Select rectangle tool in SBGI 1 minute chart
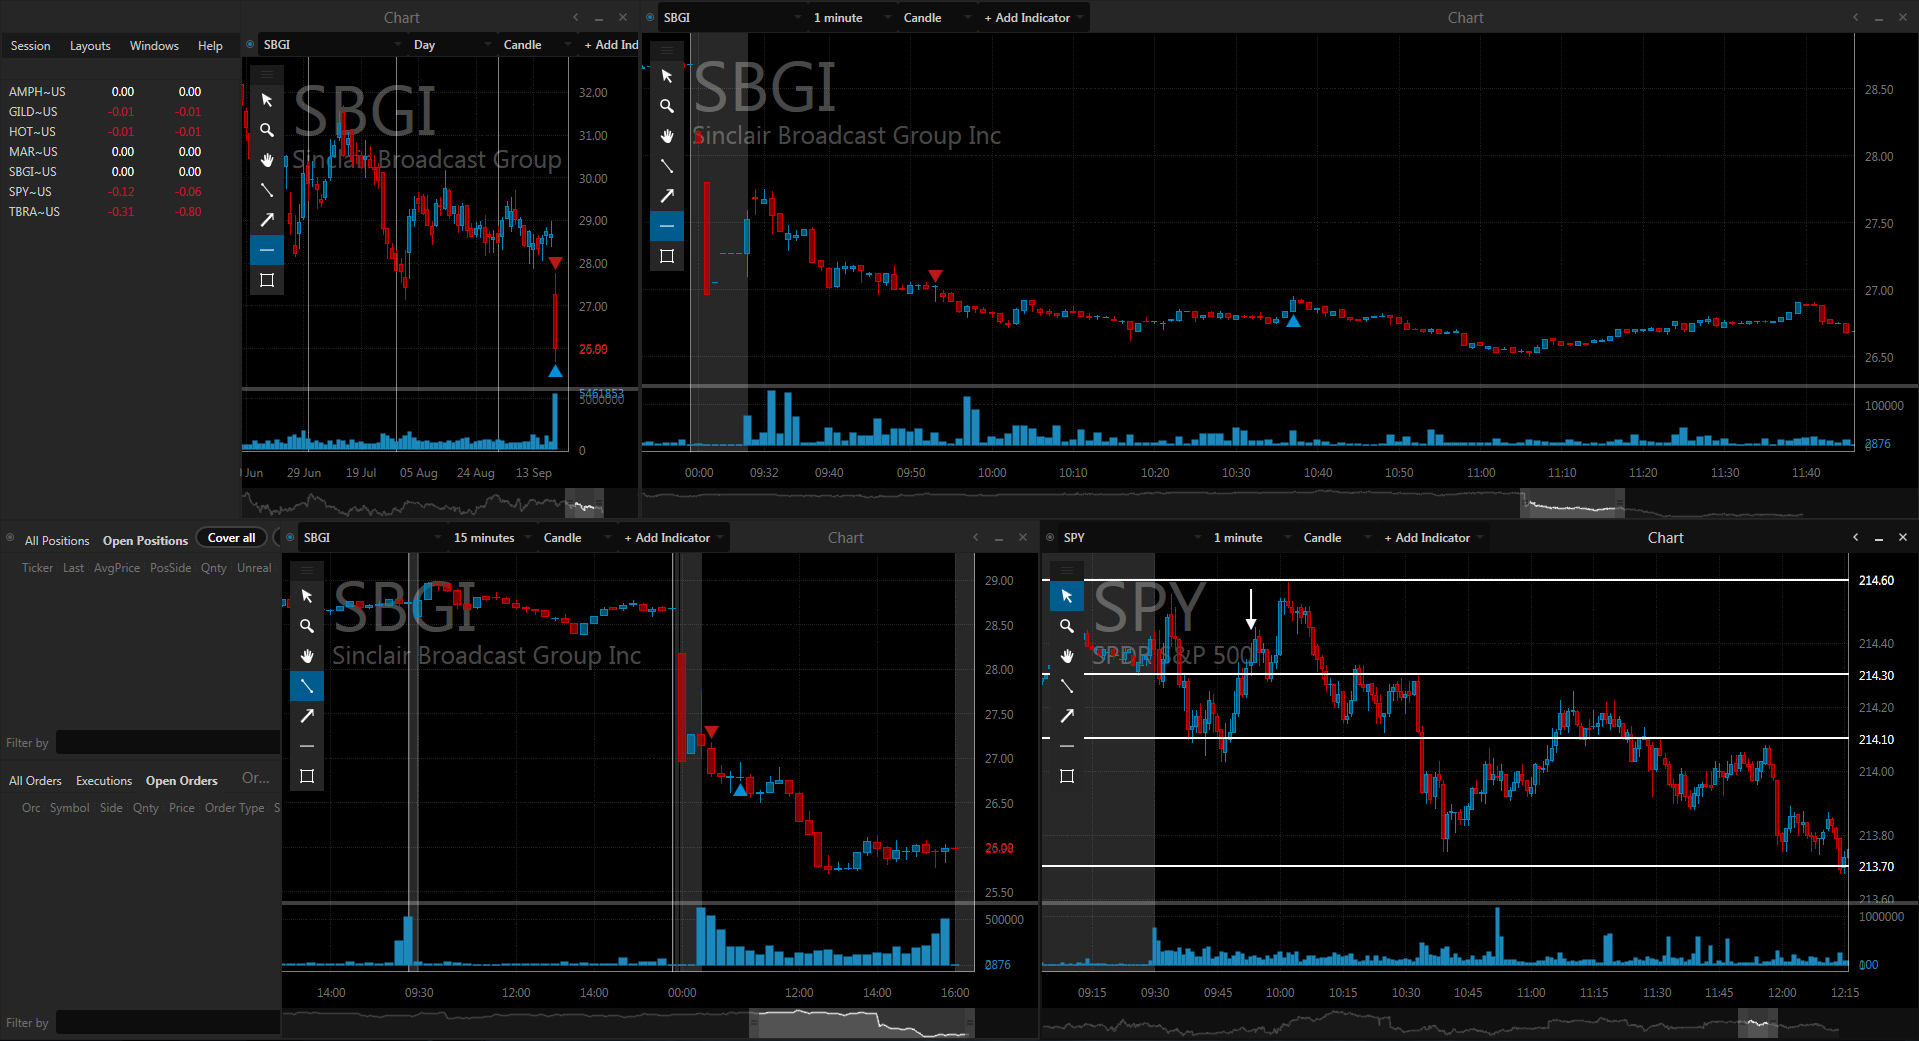The image size is (1919, 1041). (x=667, y=256)
